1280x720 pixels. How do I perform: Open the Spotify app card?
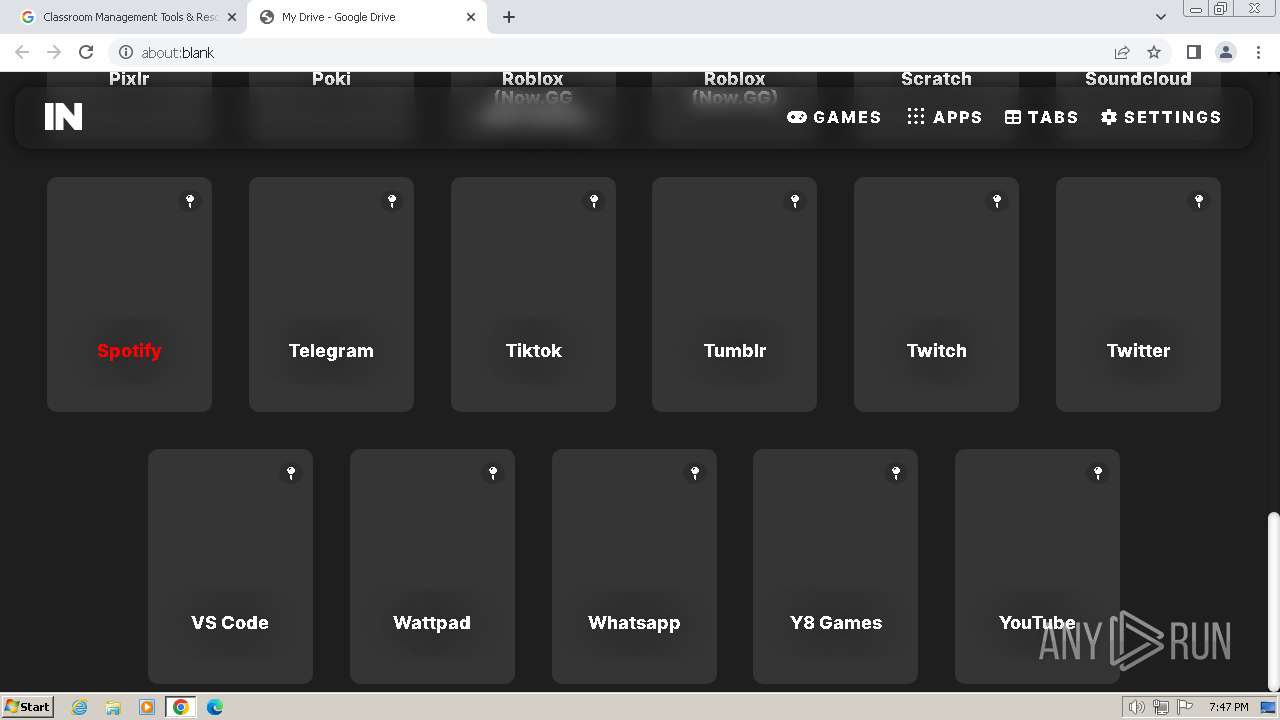[129, 294]
